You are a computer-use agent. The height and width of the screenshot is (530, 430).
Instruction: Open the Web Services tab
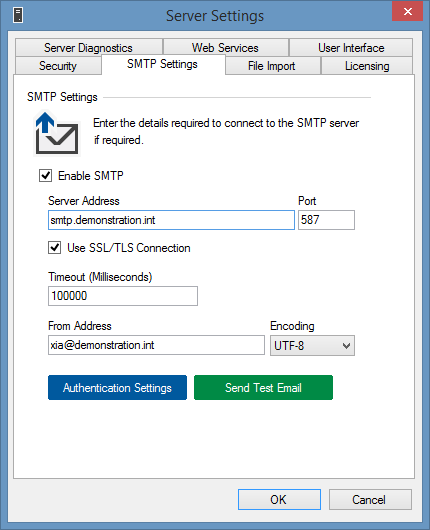tap(225, 48)
